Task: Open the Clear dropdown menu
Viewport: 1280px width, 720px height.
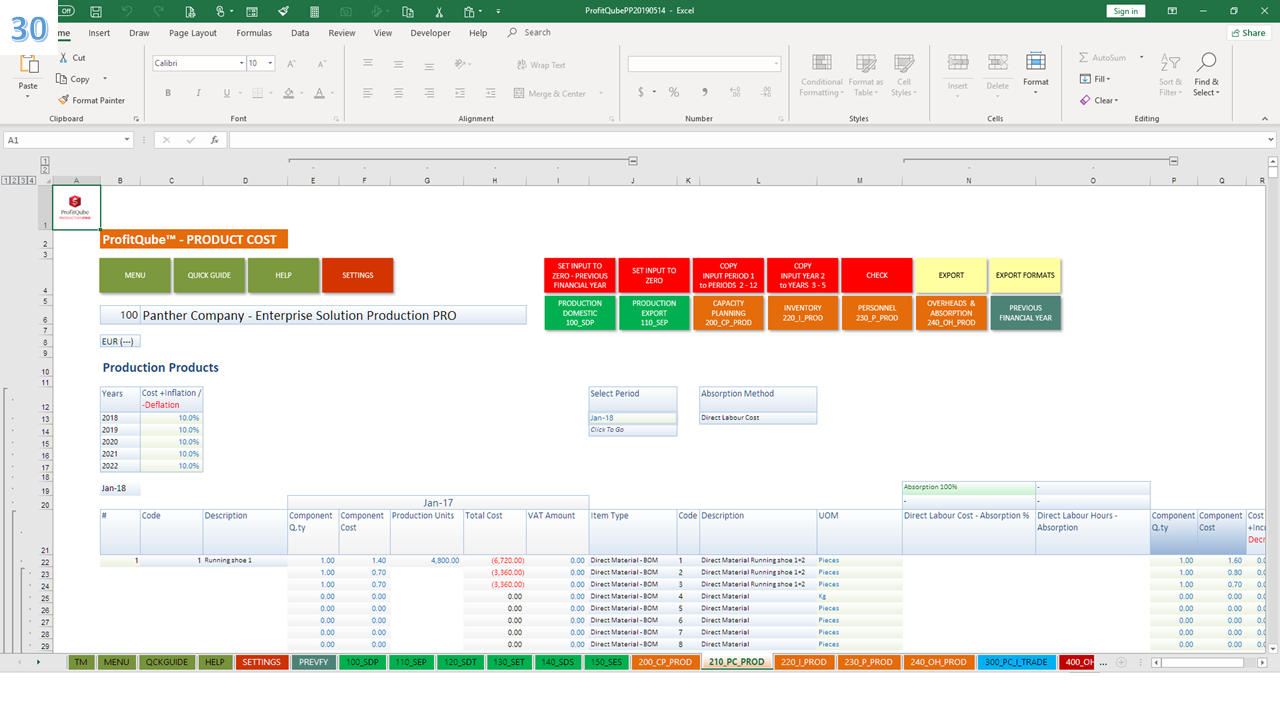Action: click(1099, 100)
